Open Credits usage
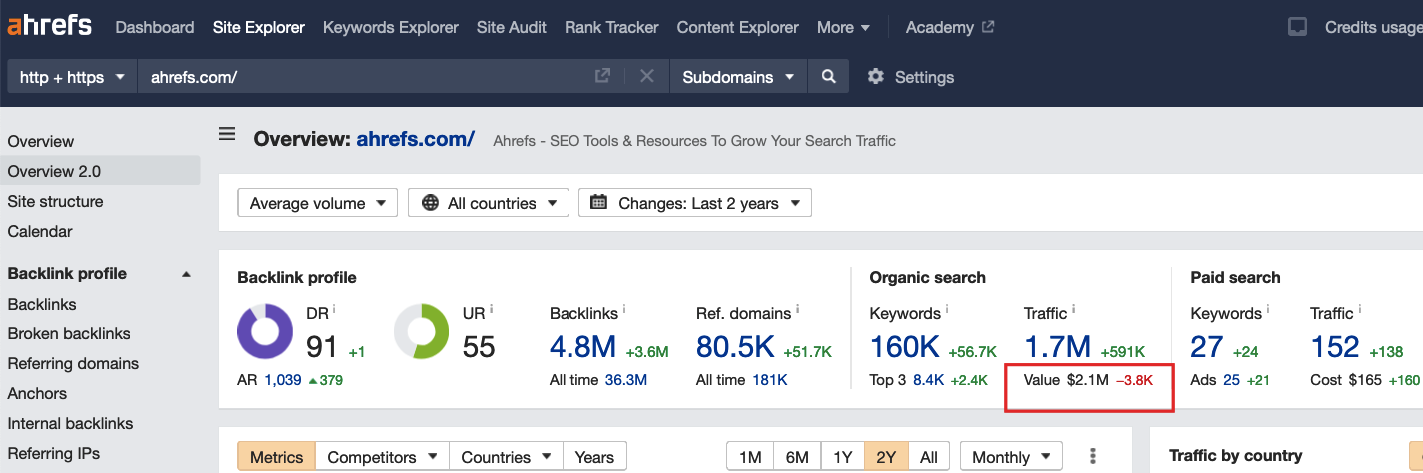This screenshot has height=473, width=1423. tap(1373, 27)
